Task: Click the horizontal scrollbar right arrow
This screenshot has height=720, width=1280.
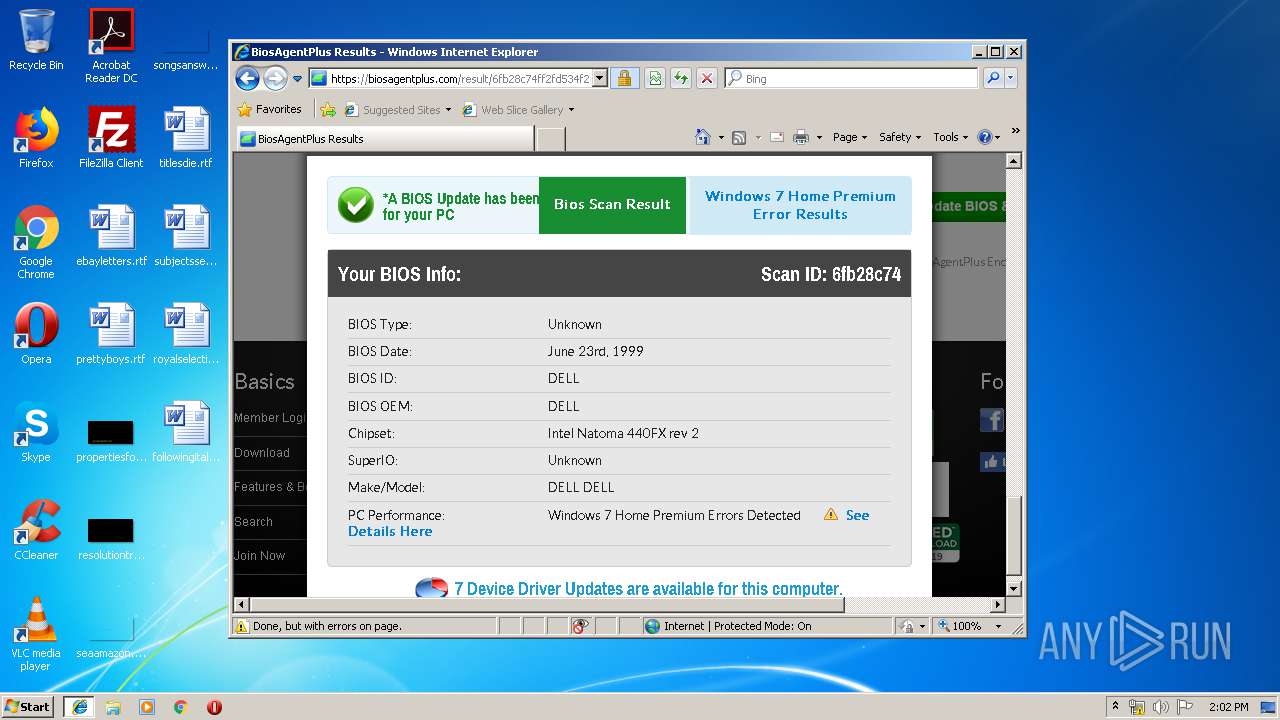Action: [x=997, y=605]
